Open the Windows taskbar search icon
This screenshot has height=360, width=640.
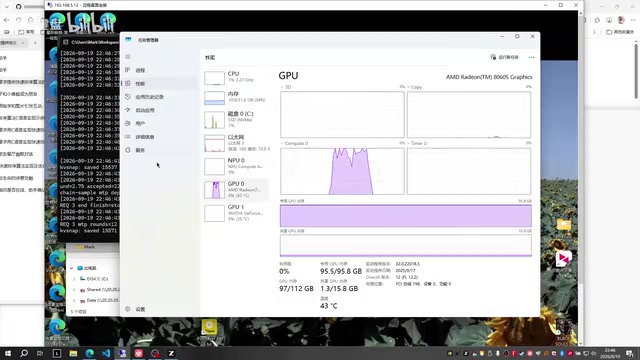coord(24,353)
